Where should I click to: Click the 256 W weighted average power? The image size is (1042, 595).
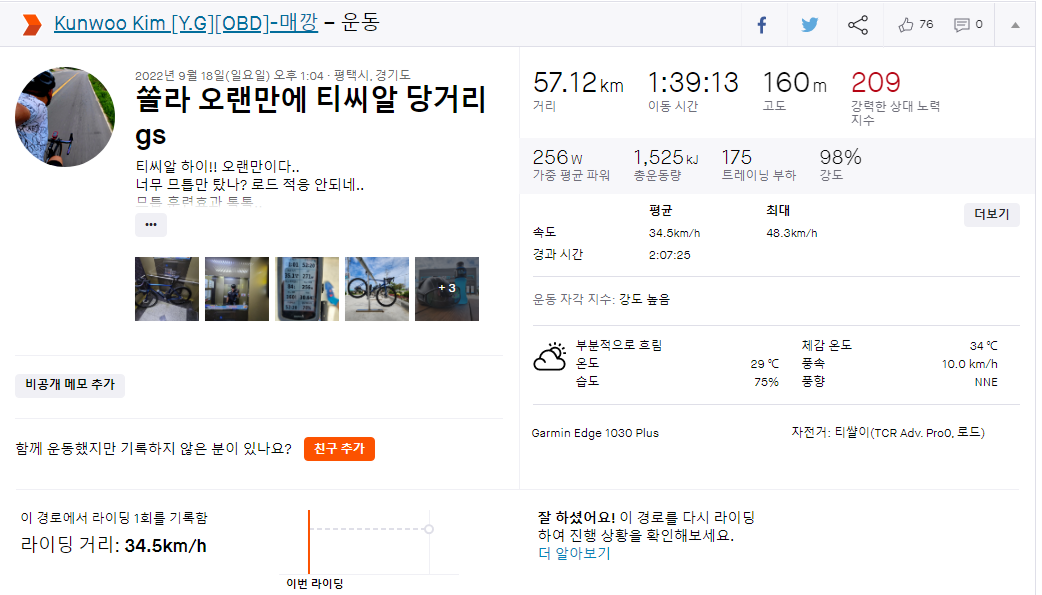(558, 158)
